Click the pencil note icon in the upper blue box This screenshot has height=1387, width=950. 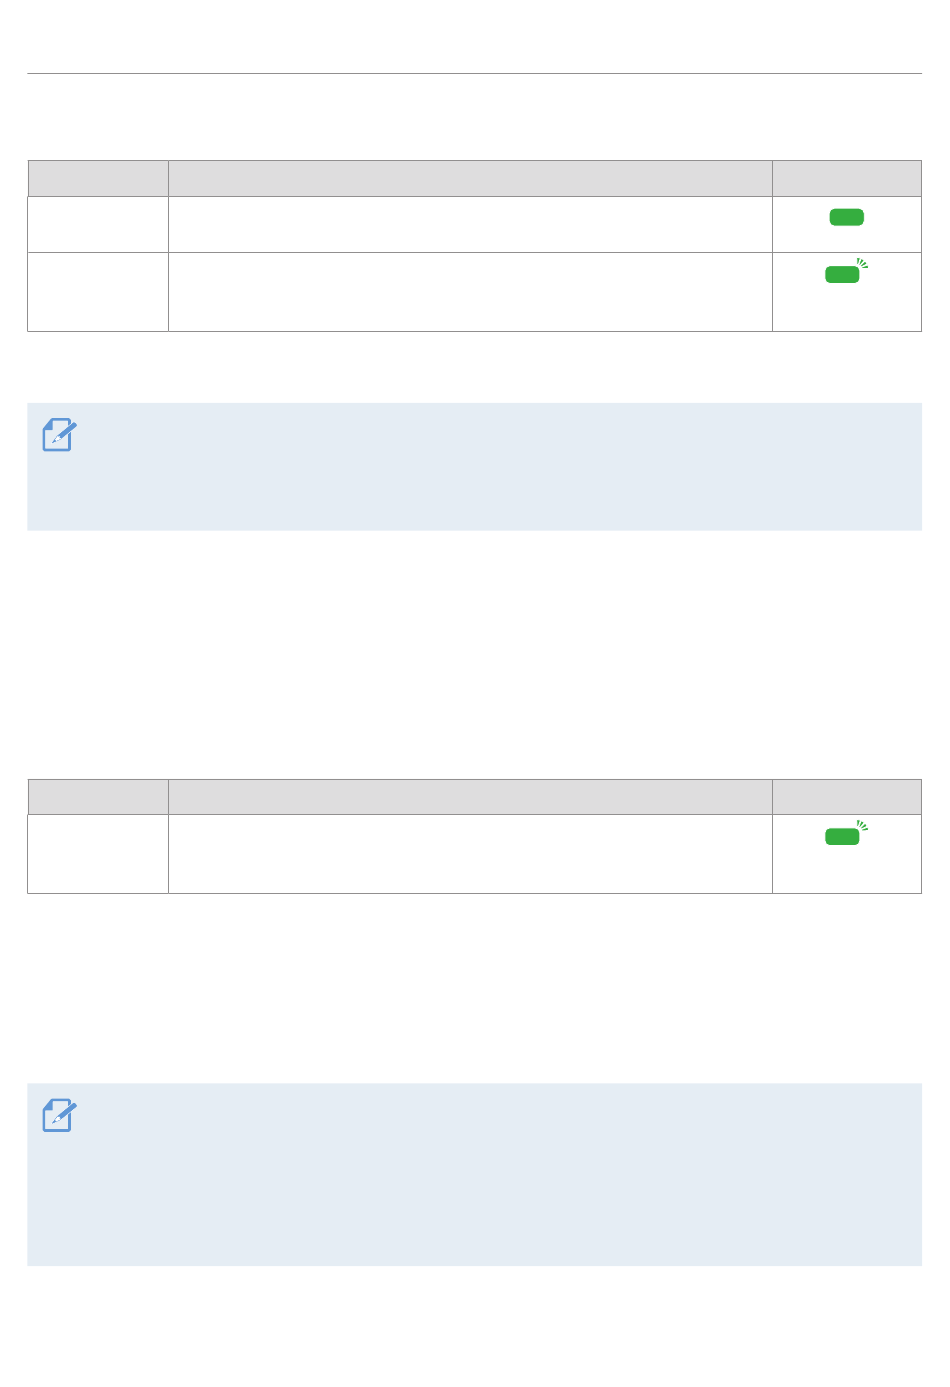[59, 435]
